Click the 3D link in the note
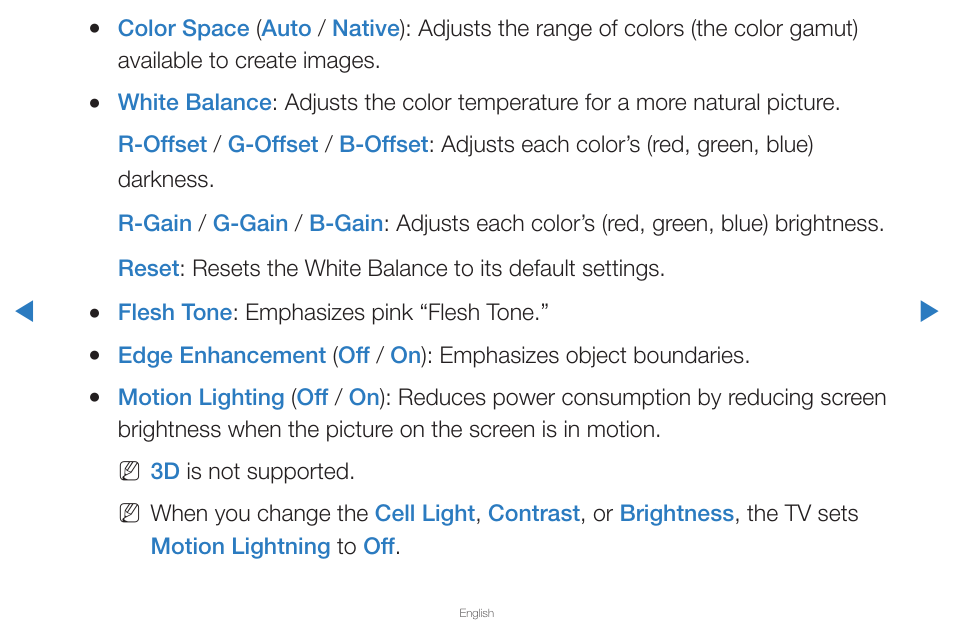 165,471
